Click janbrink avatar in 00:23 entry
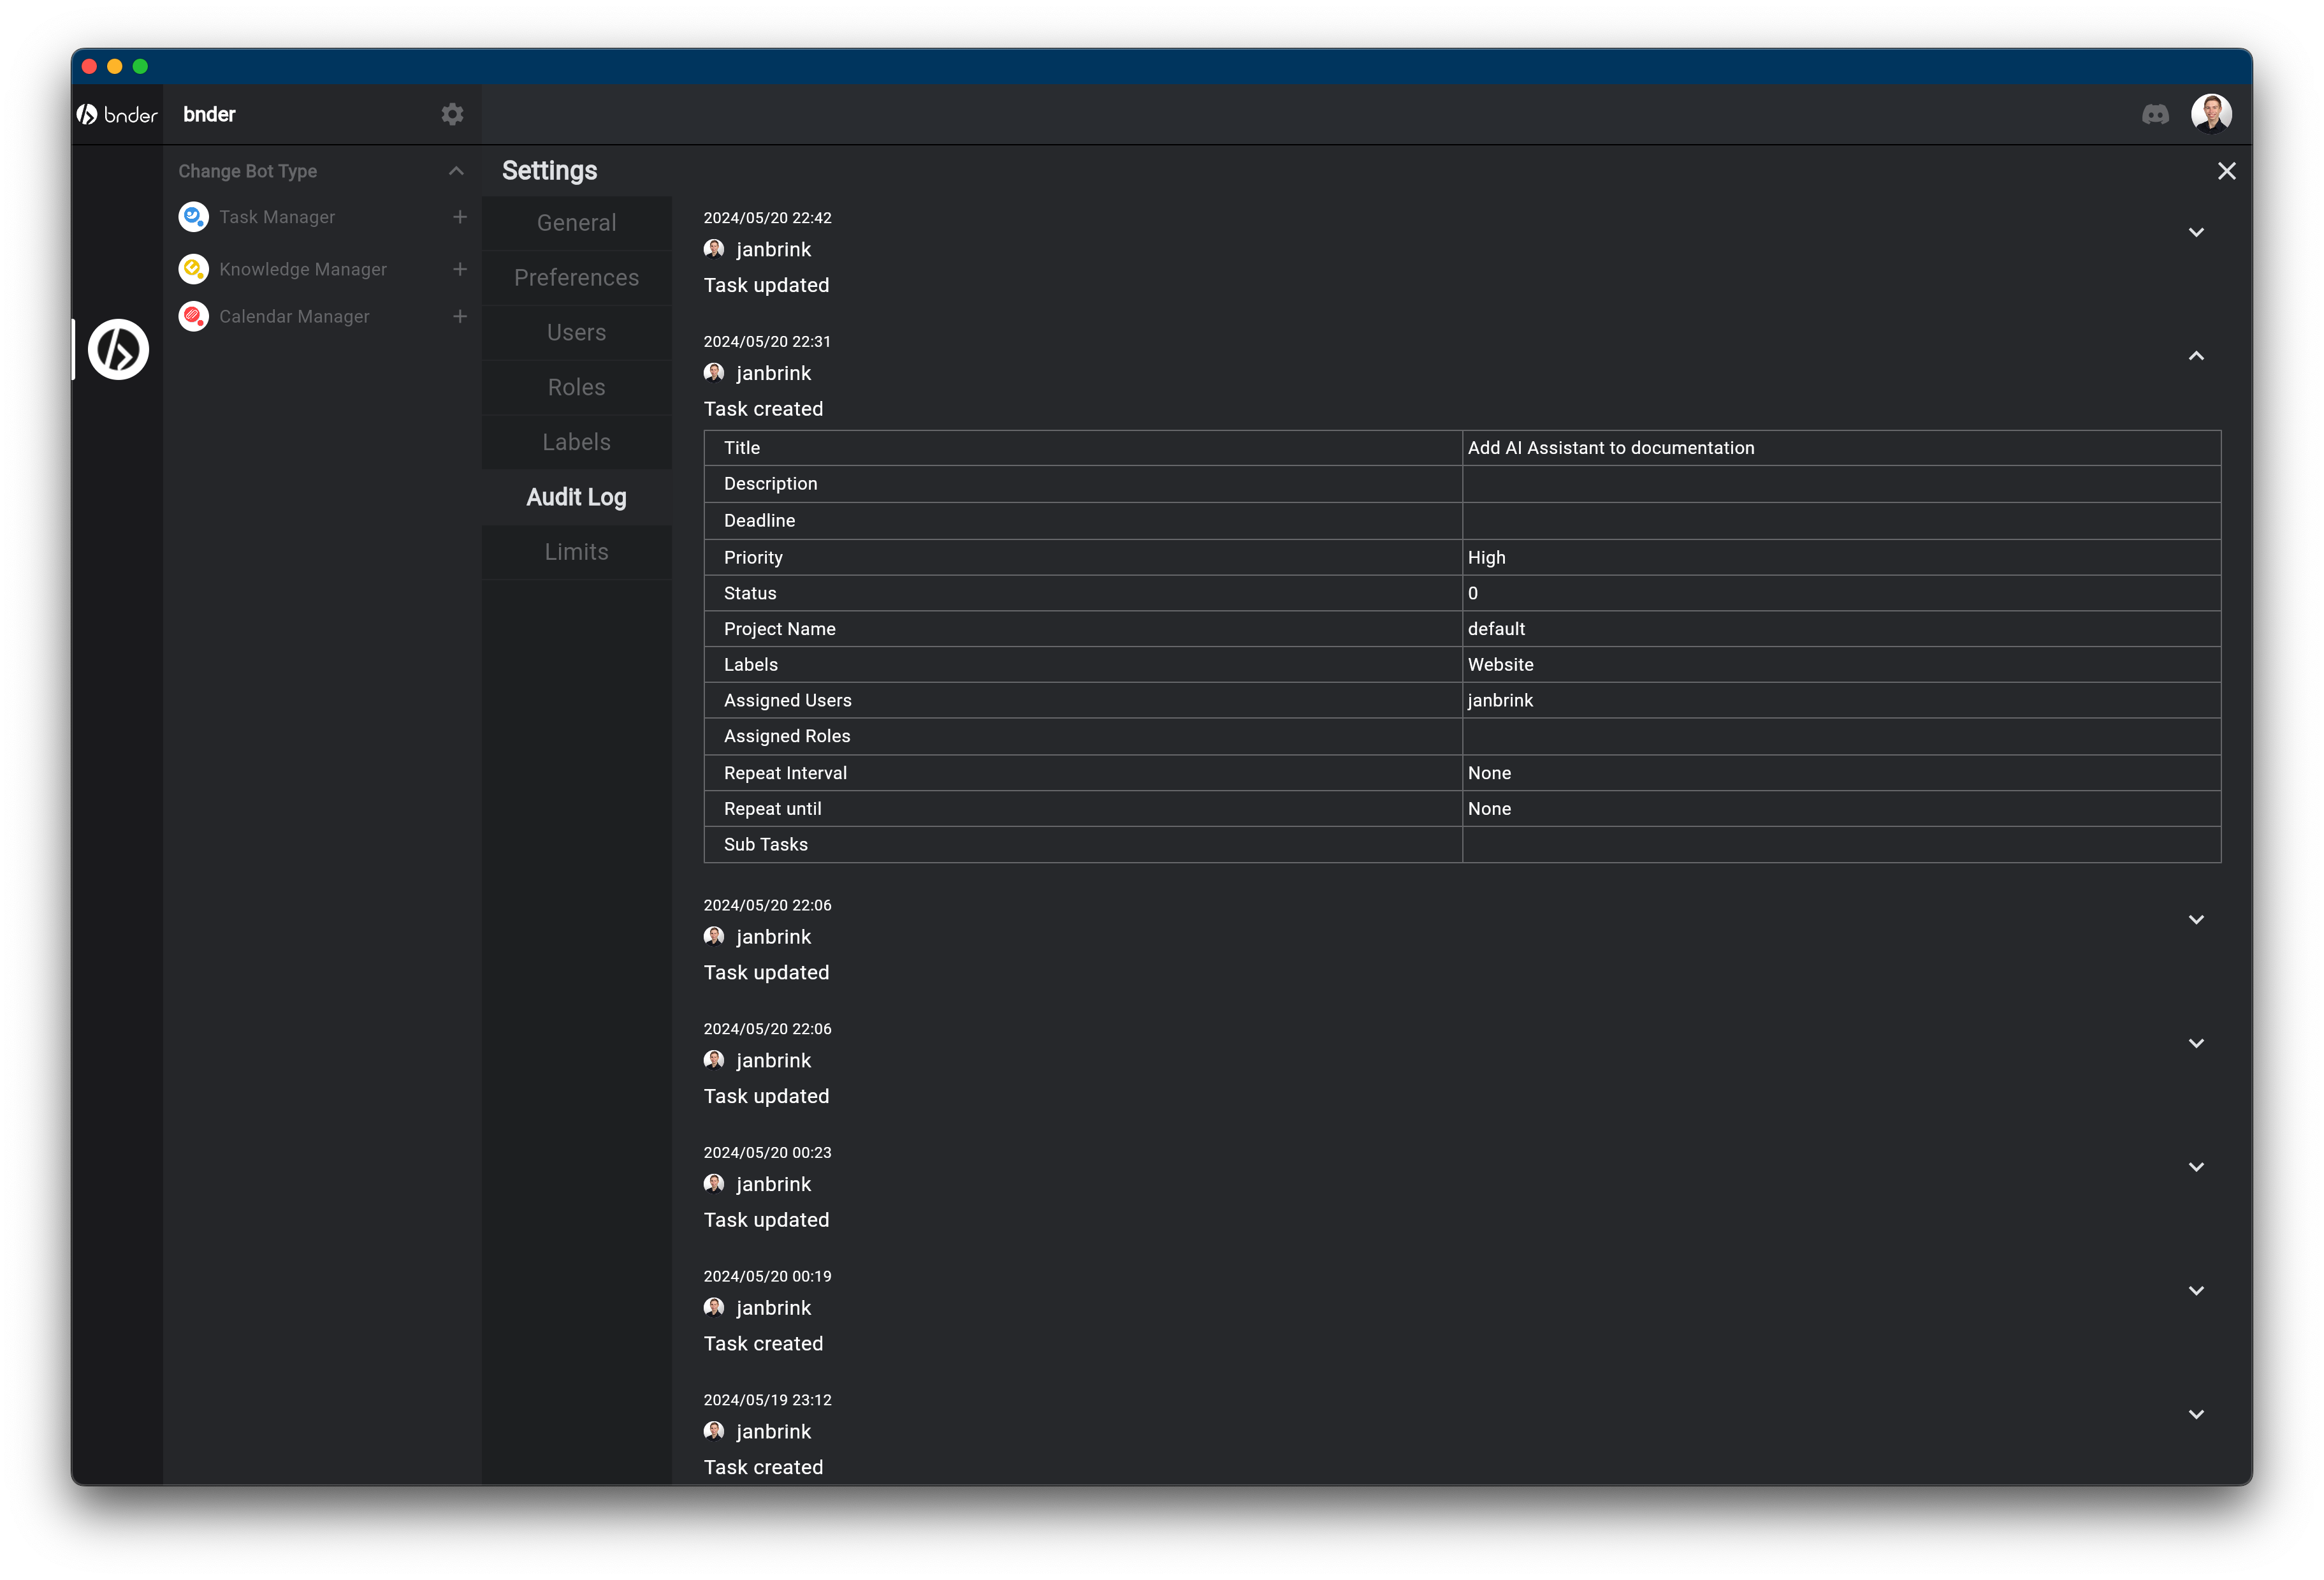Viewport: 2324px width, 1580px height. [714, 1184]
